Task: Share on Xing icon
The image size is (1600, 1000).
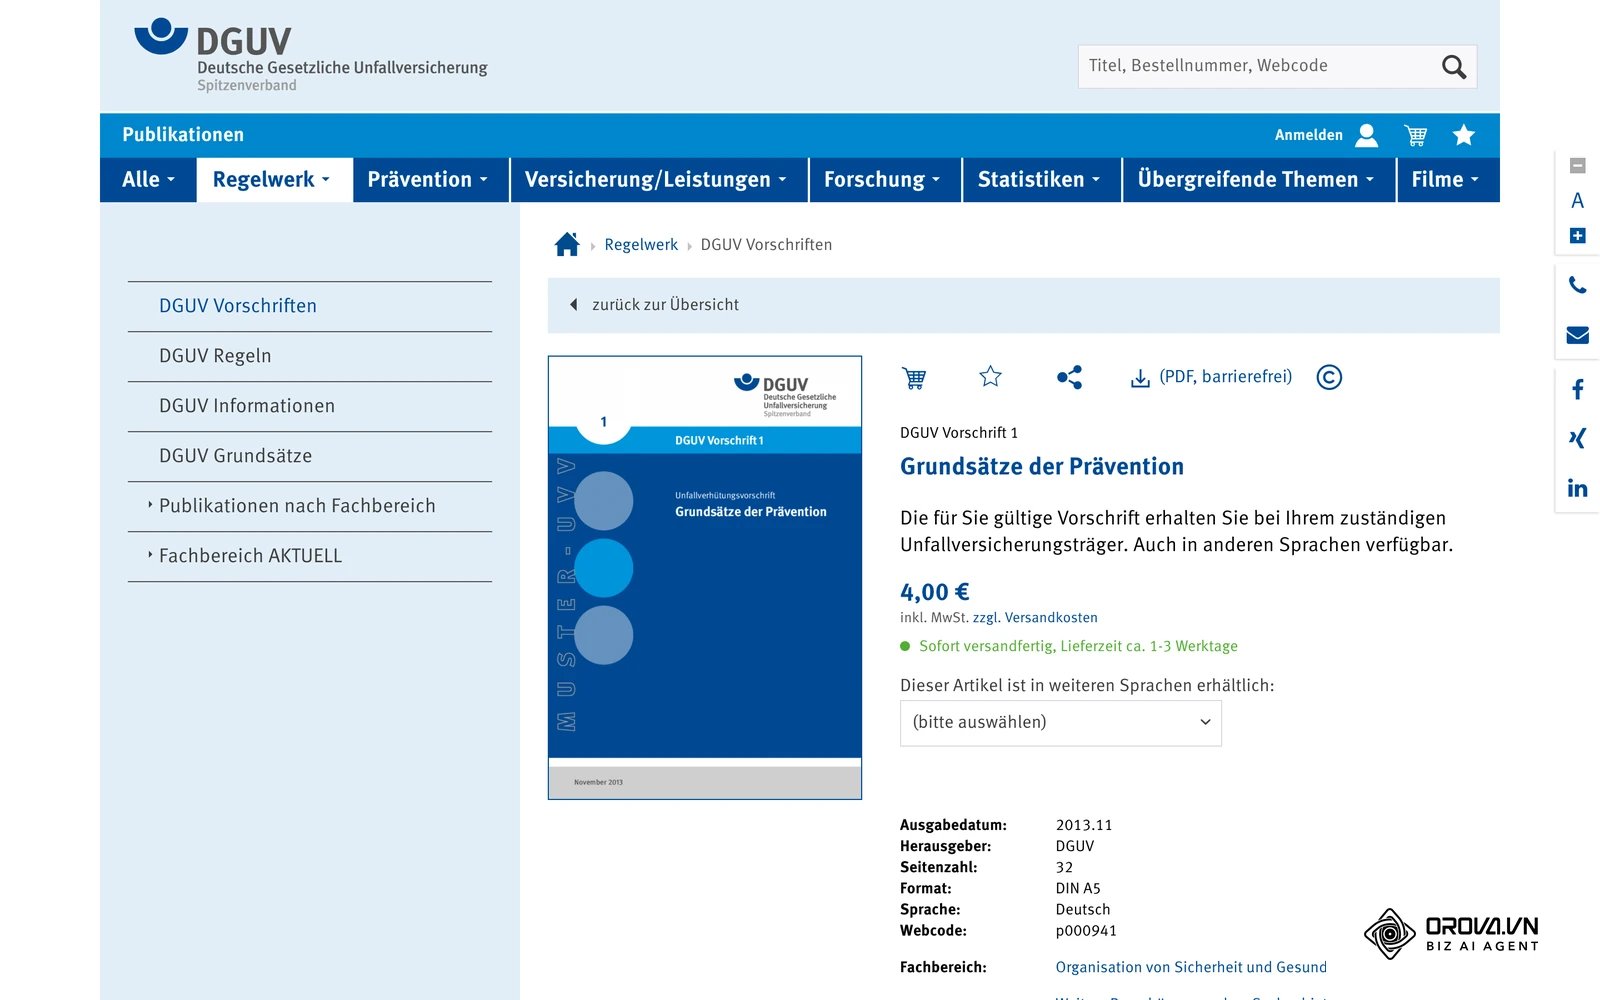Action: click(1578, 438)
